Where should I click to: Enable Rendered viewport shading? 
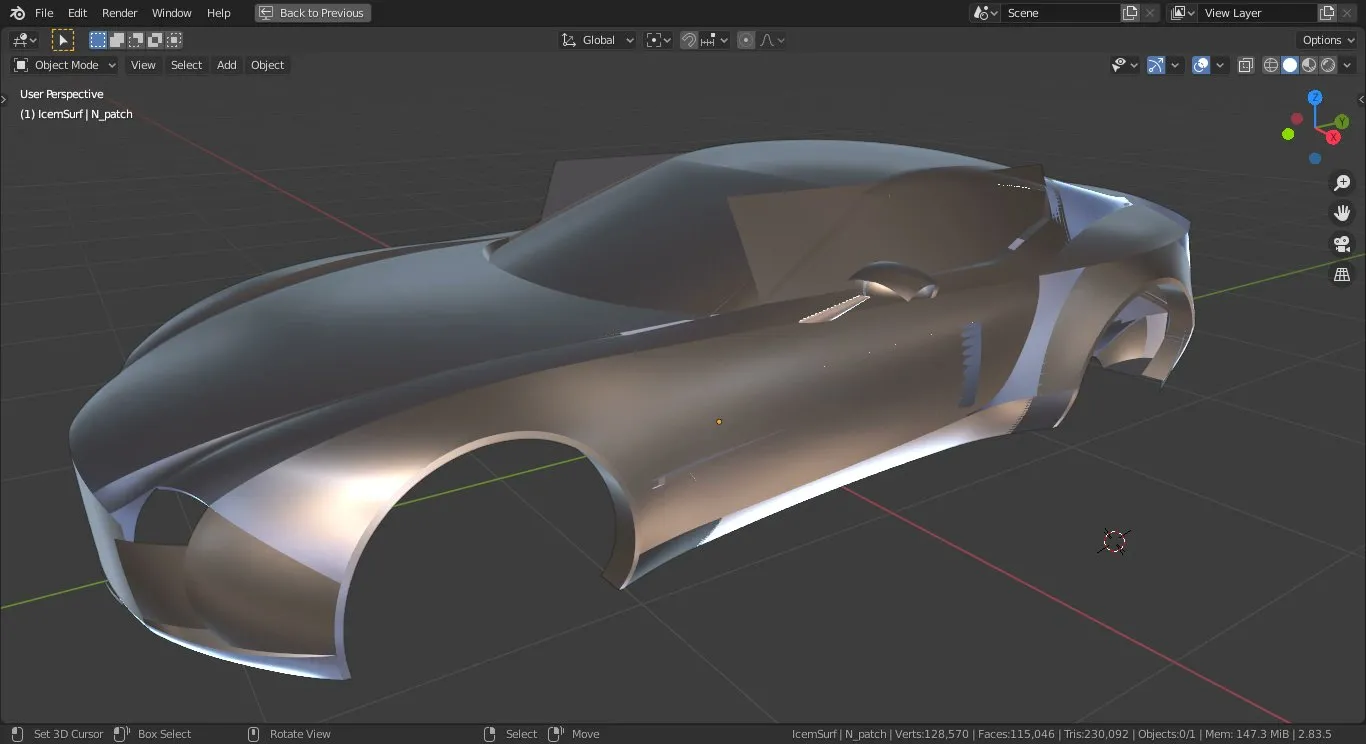pyautogui.click(x=1327, y=64)
